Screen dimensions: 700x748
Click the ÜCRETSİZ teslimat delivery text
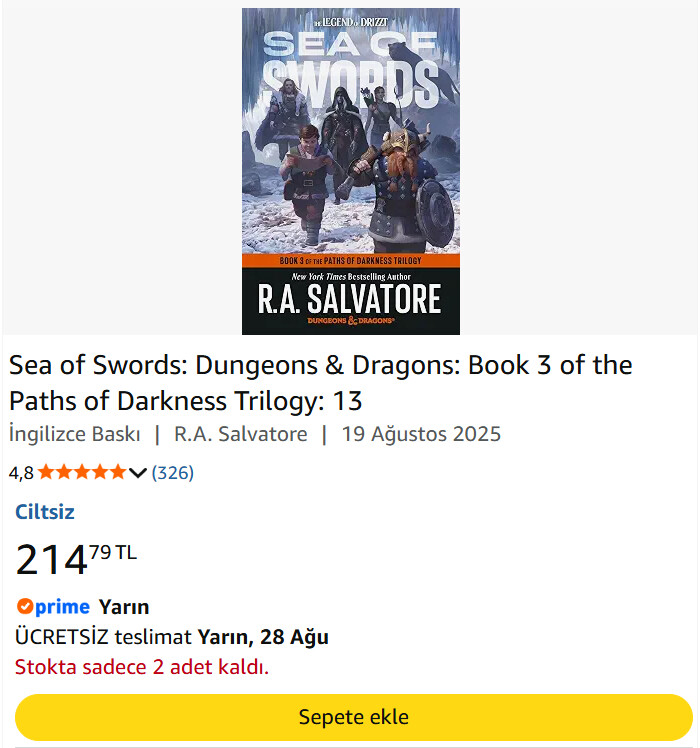(x=103, y=637)
